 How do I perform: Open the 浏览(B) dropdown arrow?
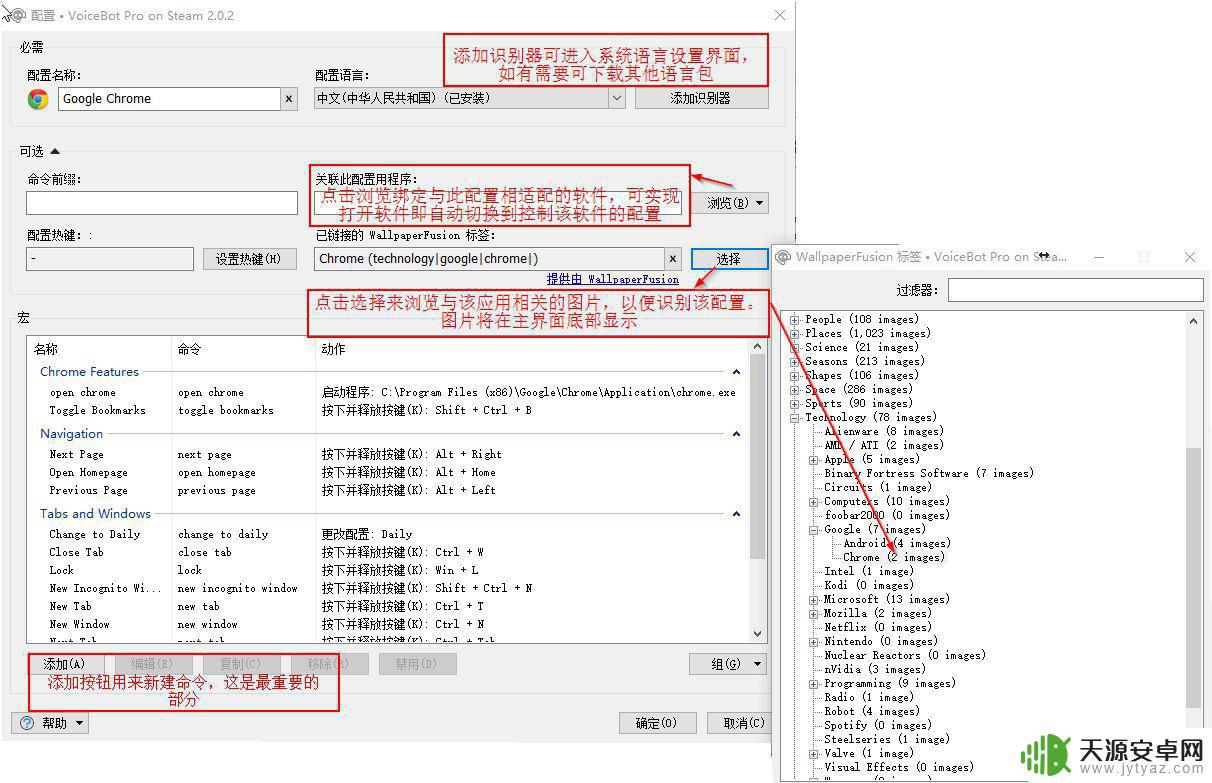[761, 204]
